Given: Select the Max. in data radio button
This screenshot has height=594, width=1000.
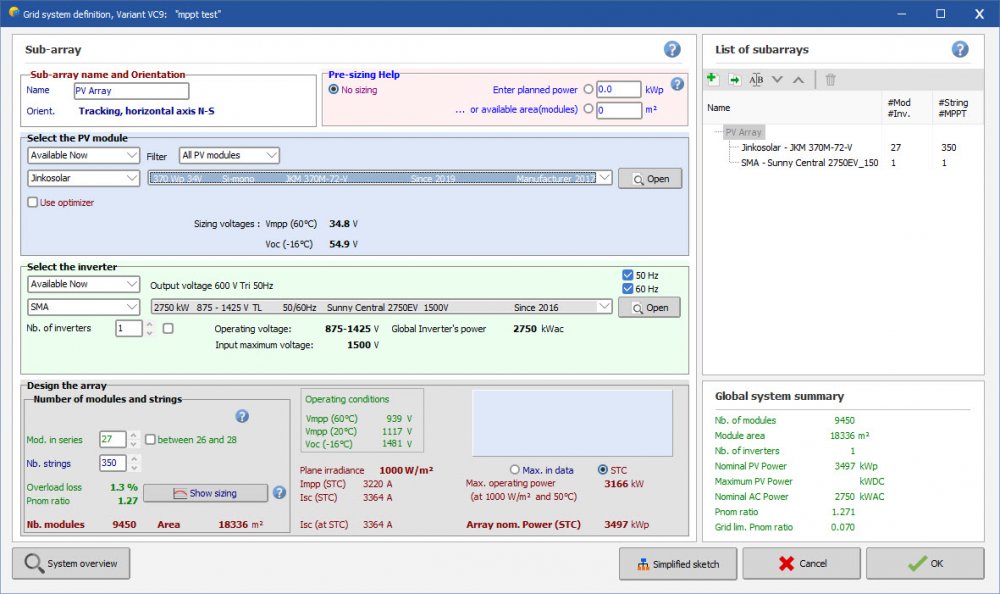Looking at the screenshot, I should (515, 470).
